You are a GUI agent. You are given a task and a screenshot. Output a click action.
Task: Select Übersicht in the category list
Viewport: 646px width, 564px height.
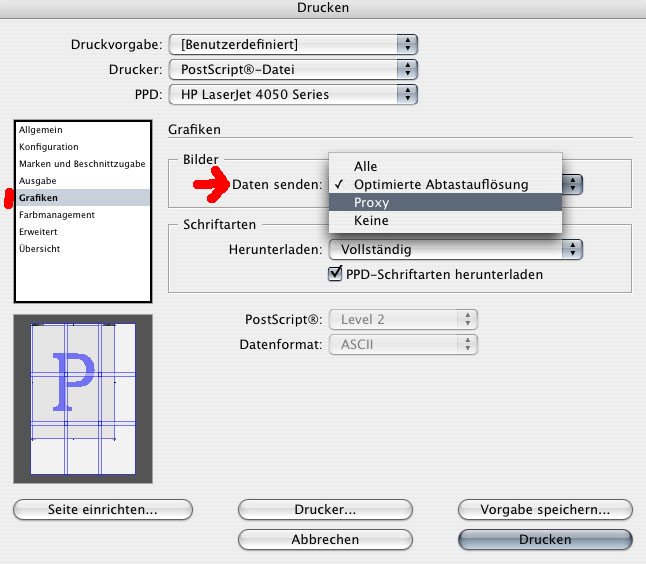[x=83, y=249]
